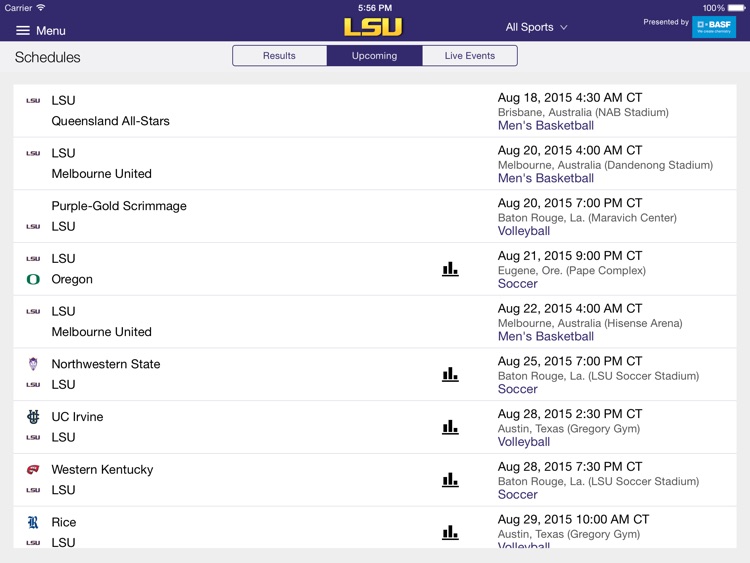The height and width of the screenshot is (563, 750).
Task: Open stats icon for Northwestern State game
Action: click(450, 374)
